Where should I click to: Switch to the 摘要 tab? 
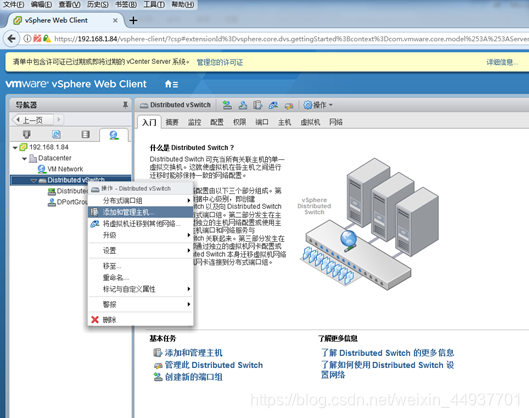(172, 122)
